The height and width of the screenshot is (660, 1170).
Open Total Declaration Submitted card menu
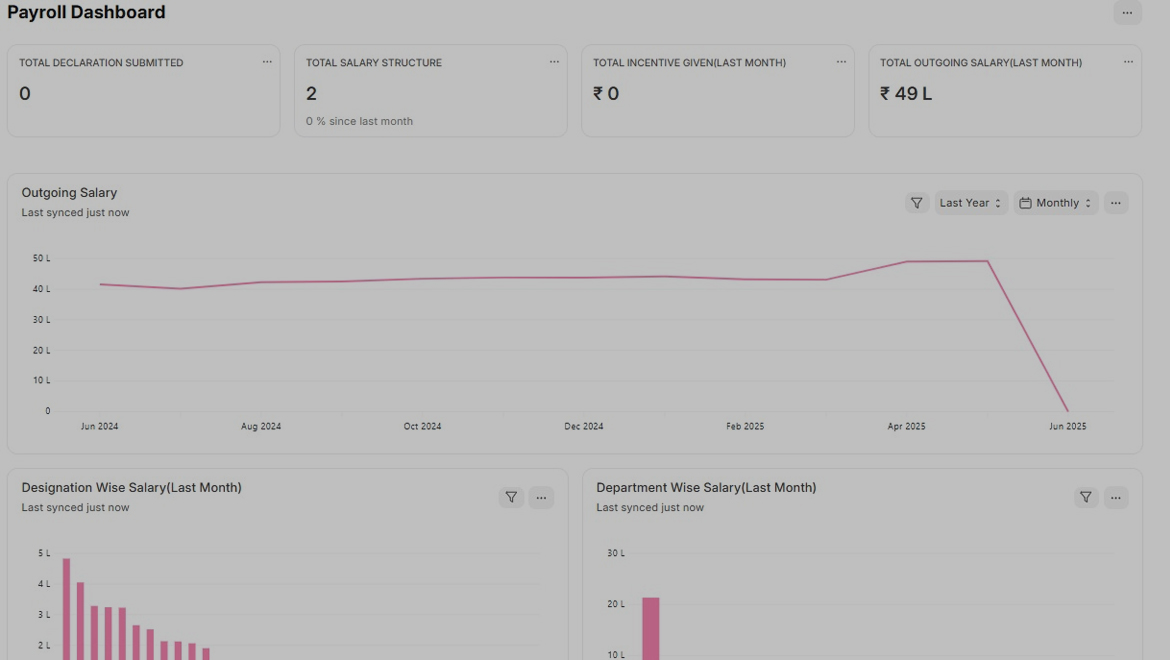click(267, 62)
